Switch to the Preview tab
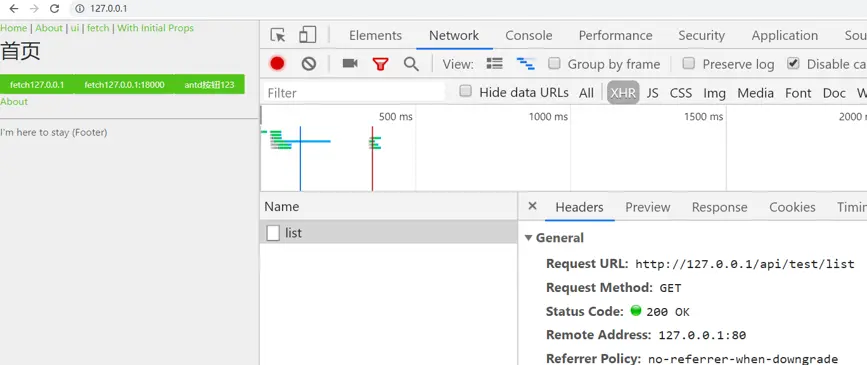The image size is (867, 365). pyautogui.click(x=647, y=207)
